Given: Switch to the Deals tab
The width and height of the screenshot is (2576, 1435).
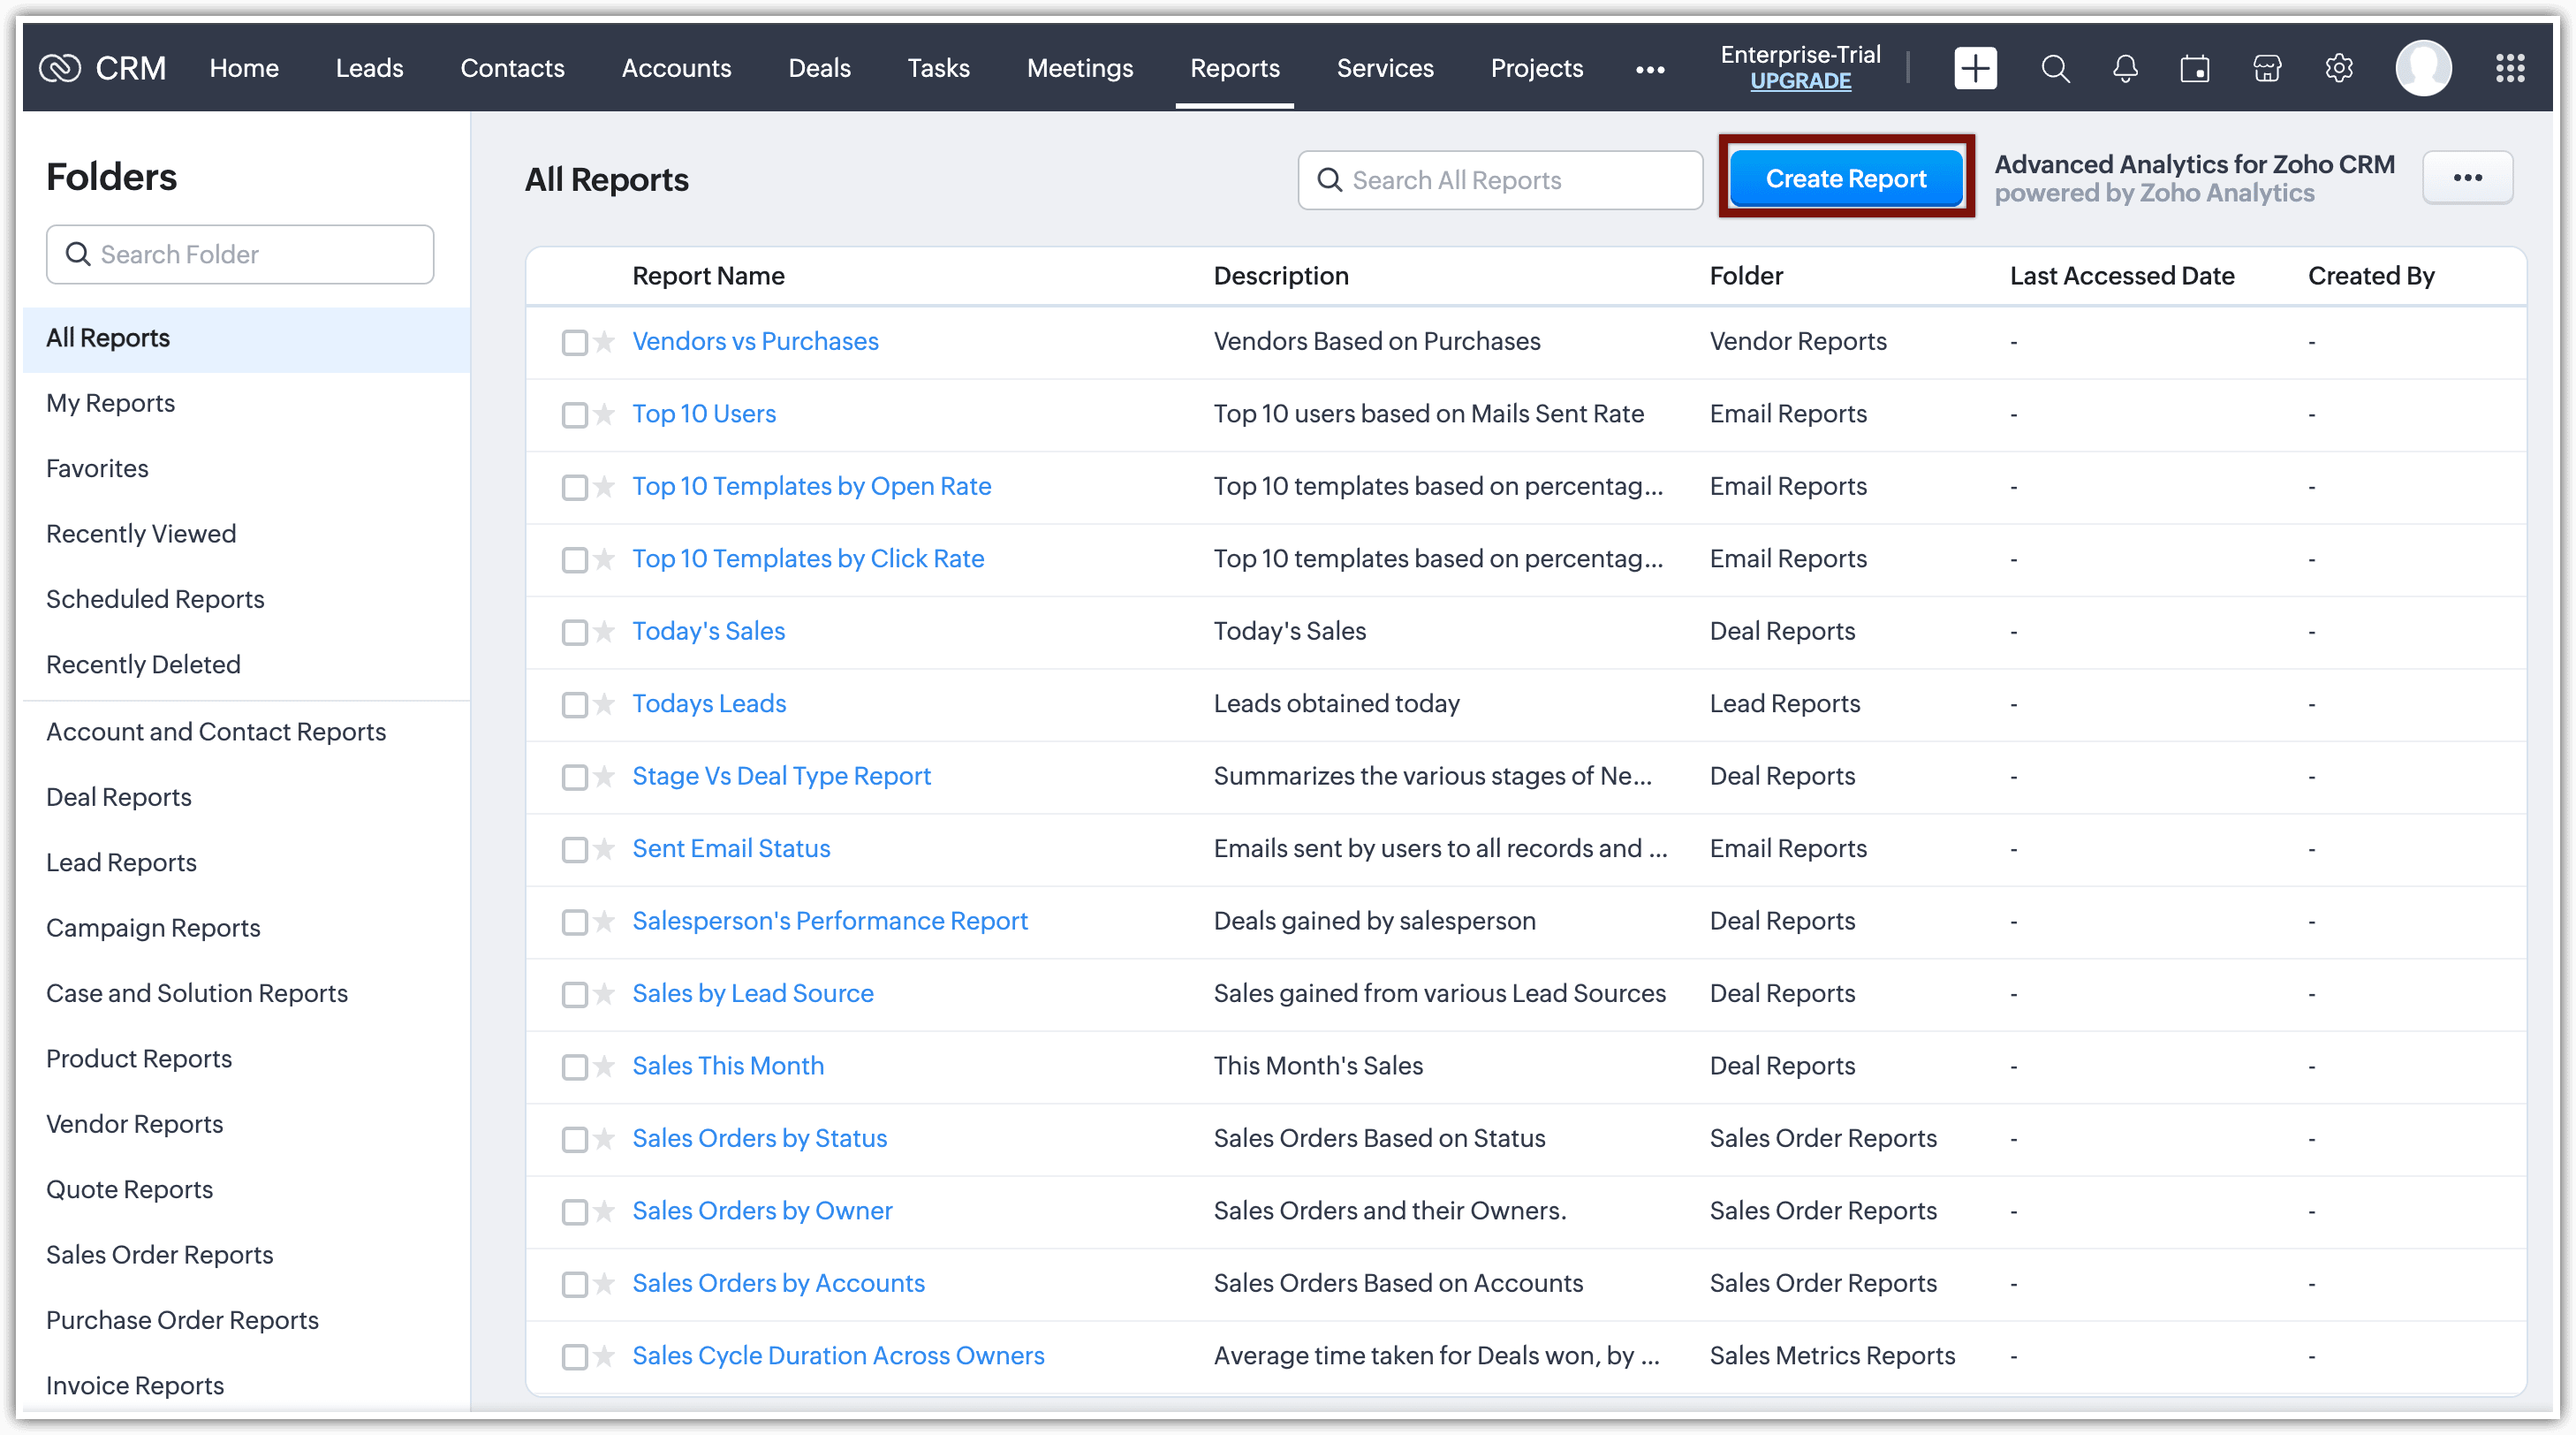Looking at the screenshot, I should [819, 68].
